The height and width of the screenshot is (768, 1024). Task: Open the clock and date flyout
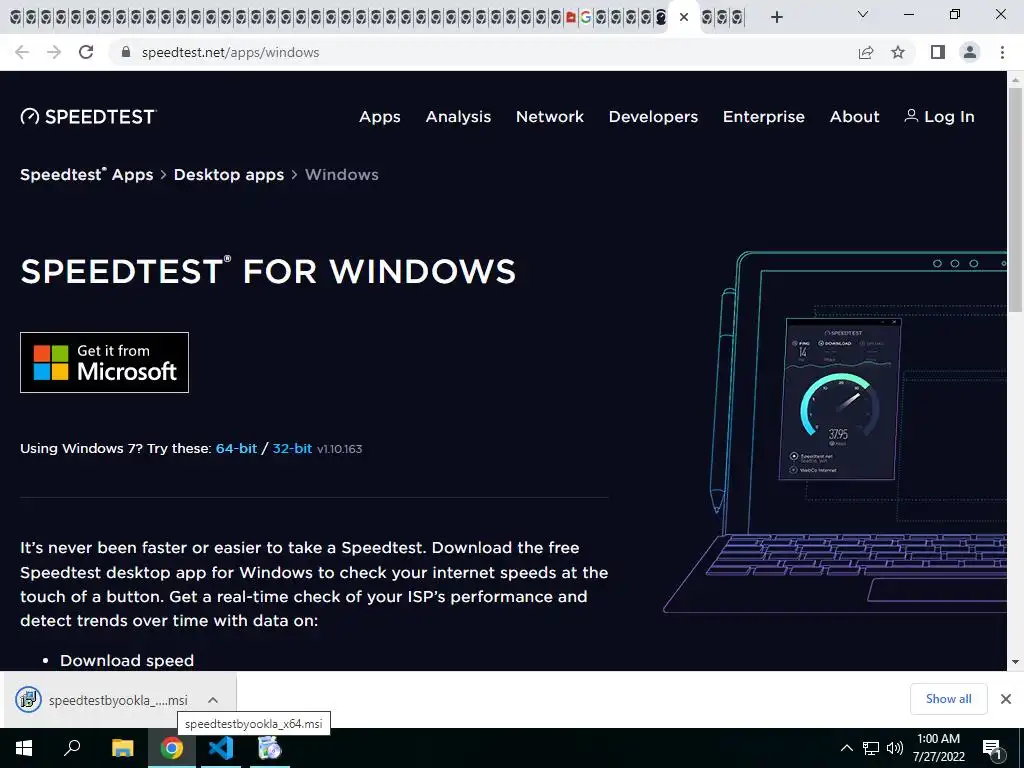point(938,748)
